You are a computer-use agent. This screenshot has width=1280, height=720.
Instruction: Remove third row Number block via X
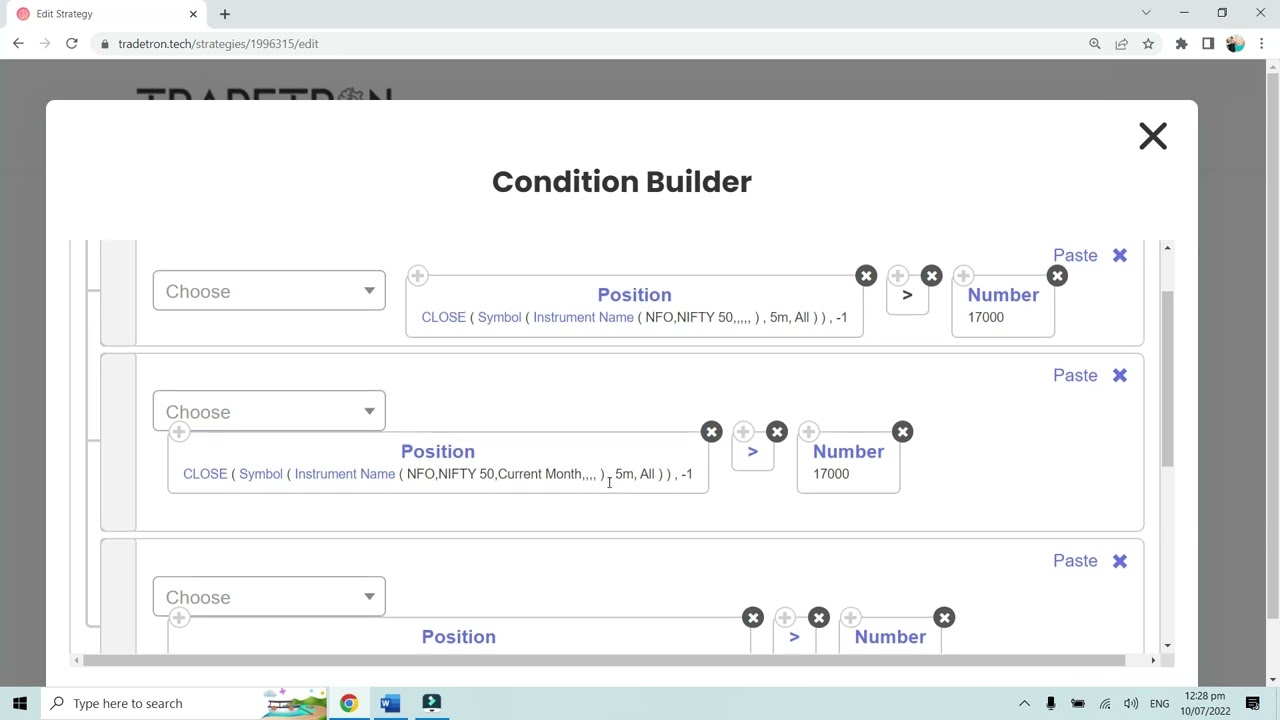point(944,618)
